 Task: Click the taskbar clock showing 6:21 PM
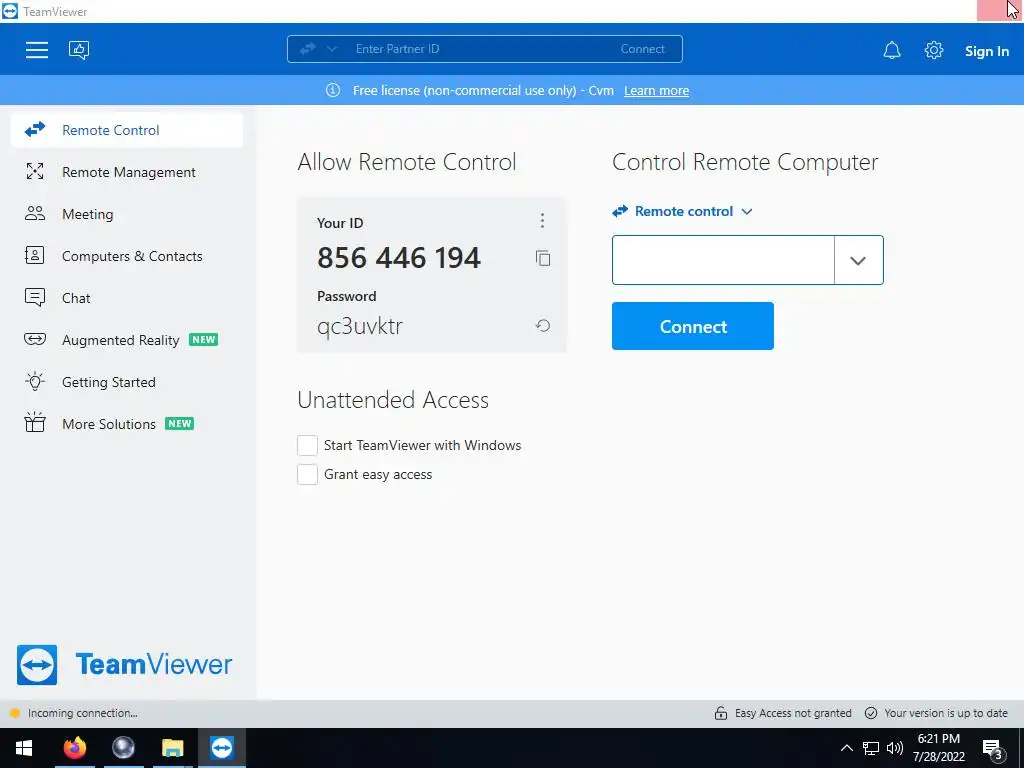pyautogui.click(x=938, y=748)
